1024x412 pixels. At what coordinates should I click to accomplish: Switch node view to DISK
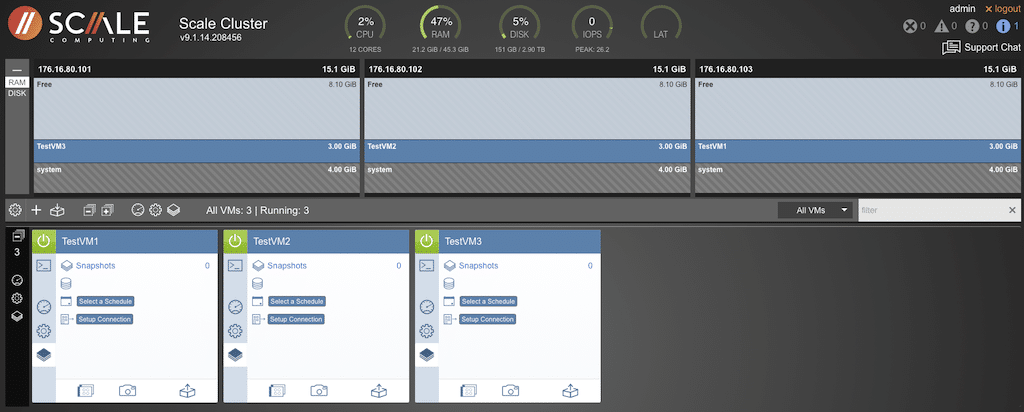(x=17, y=93)
